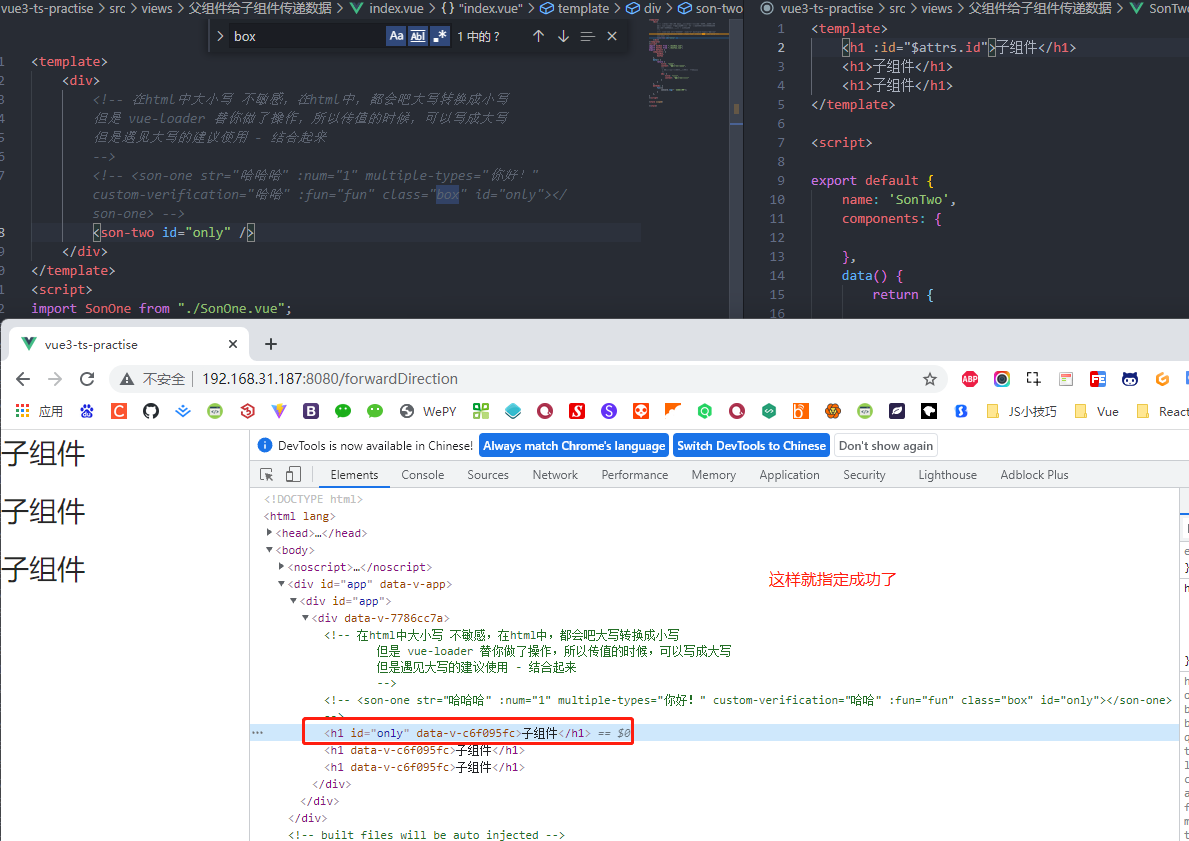Reload the browser page
The image size is (1189, 841).
point(87,379)
